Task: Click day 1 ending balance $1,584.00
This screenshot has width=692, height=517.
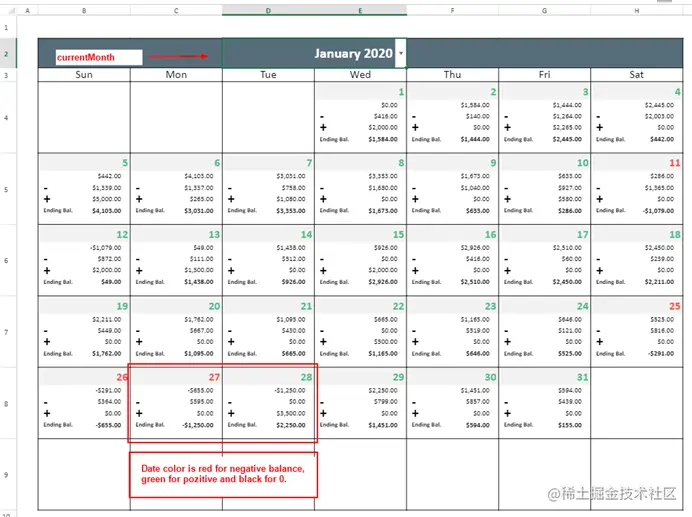Action: point(383,139)
